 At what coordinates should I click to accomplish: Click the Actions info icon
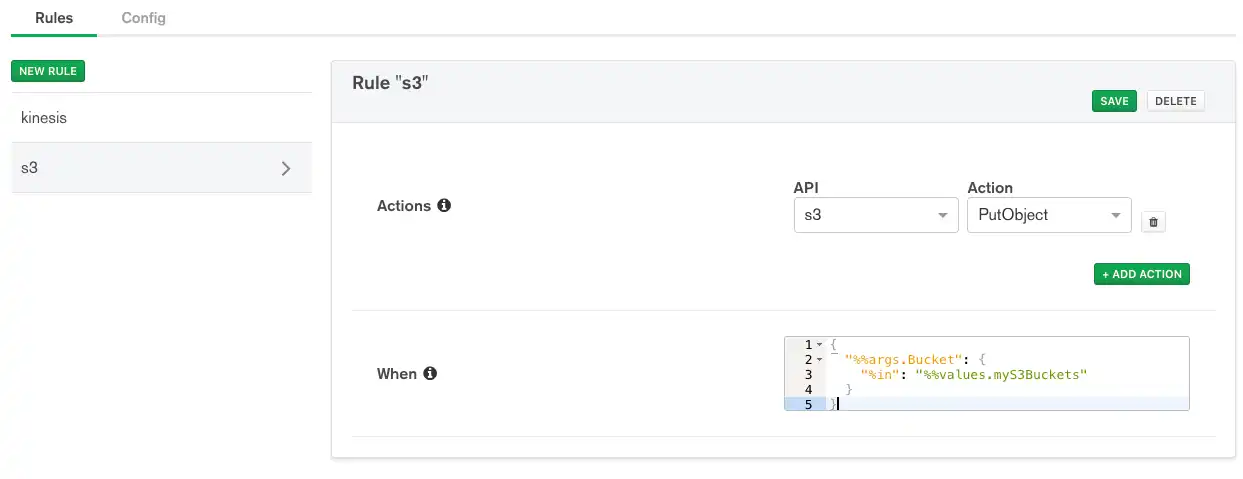pyautogui.click(x=444, y=206)
